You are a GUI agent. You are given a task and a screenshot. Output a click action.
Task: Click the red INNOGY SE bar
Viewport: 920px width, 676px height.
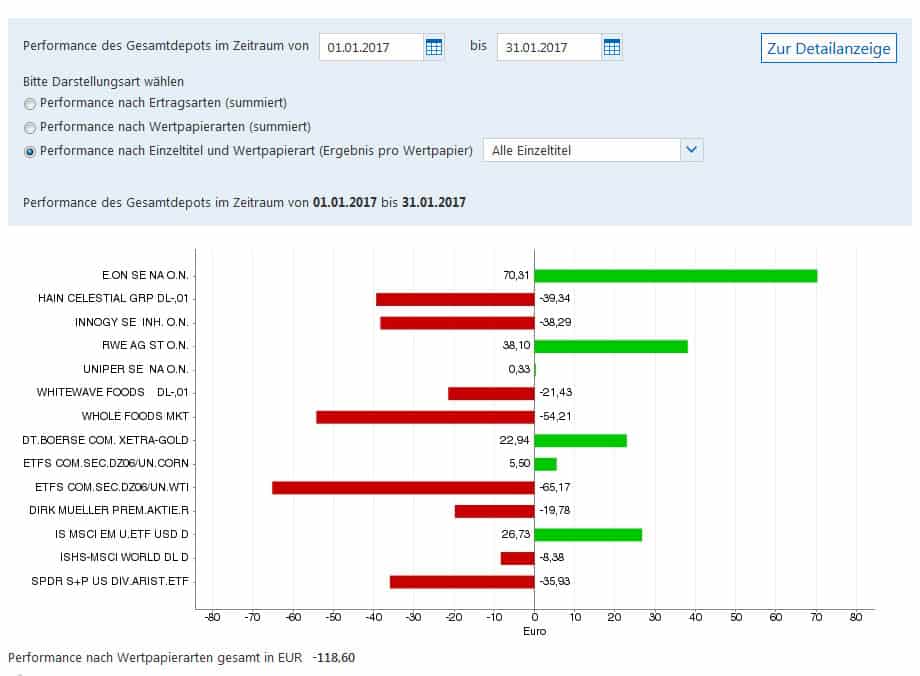pos(457,323)
